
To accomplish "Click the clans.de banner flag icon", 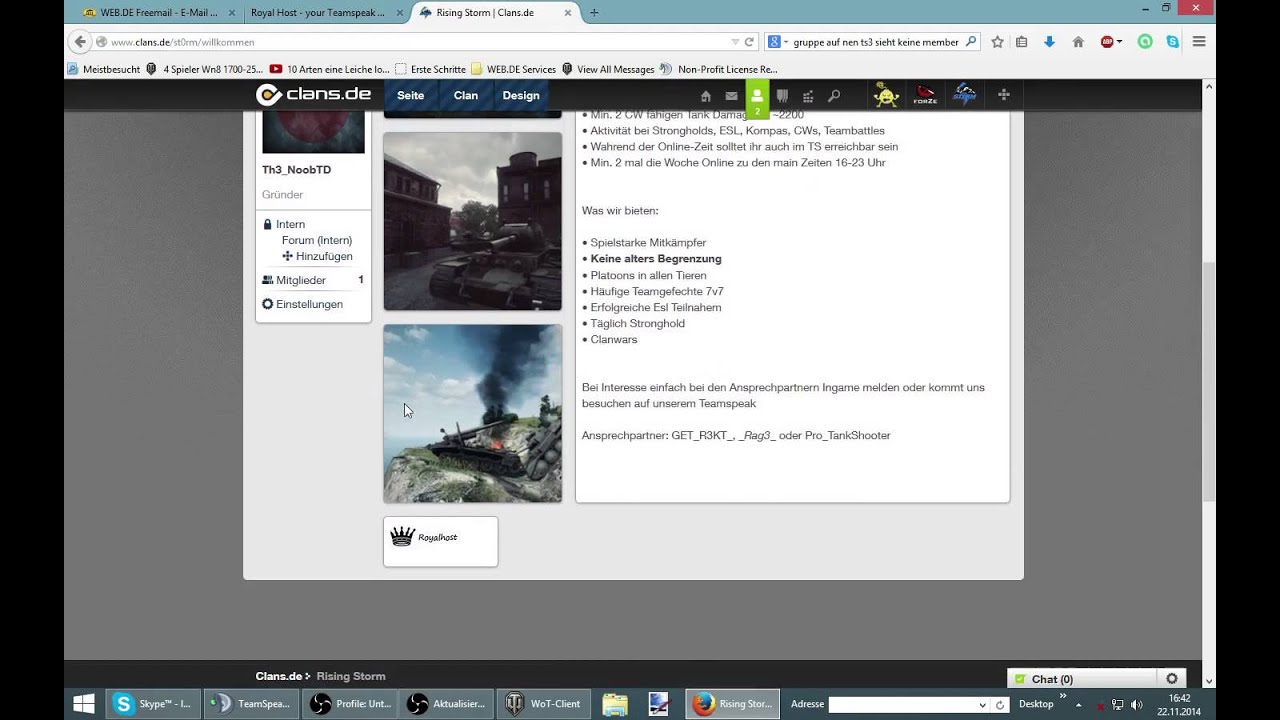I will 782,96.
